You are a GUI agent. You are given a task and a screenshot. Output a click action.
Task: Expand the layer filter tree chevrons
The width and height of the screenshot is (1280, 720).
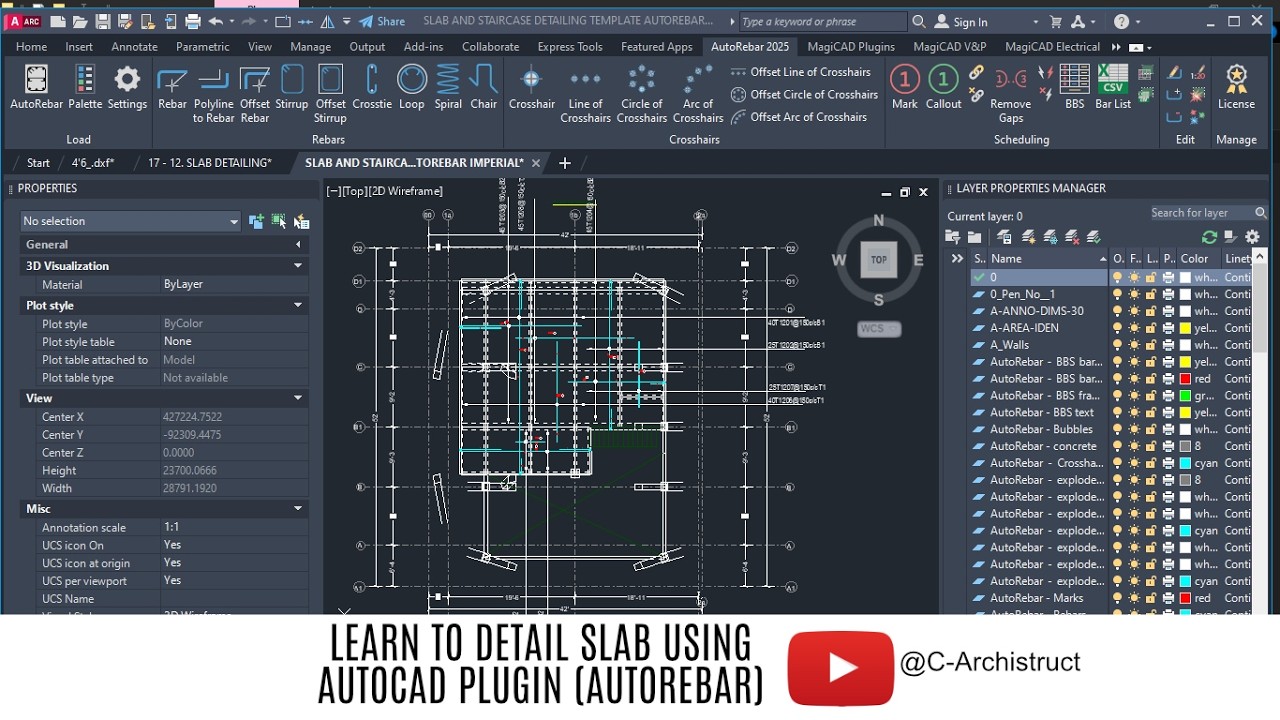[957, 258]
